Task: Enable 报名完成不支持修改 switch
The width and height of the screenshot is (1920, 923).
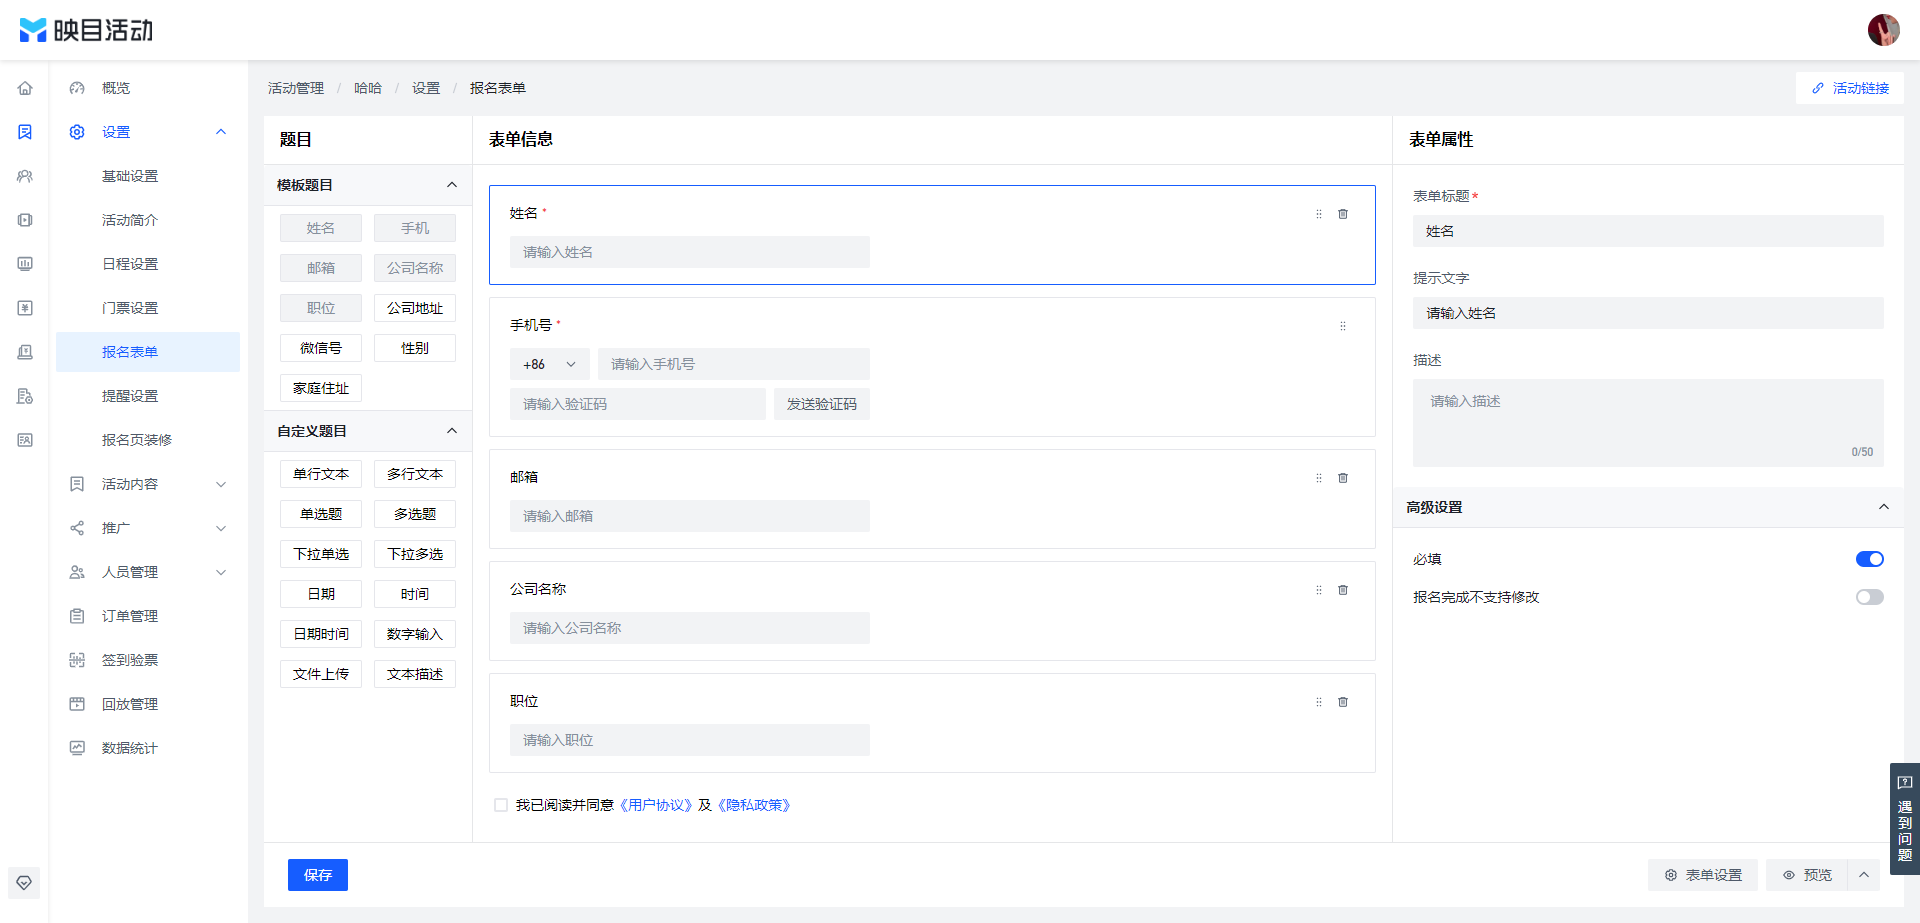Action: 1869,597
